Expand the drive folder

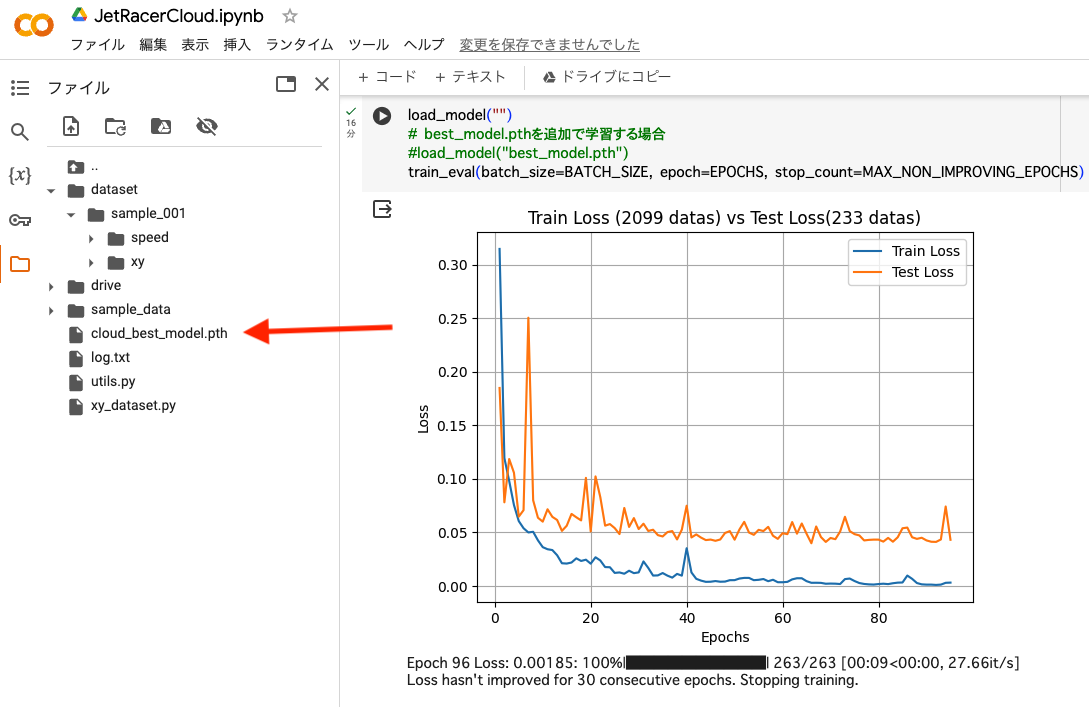pyautogui.click(x=51, y=286)
